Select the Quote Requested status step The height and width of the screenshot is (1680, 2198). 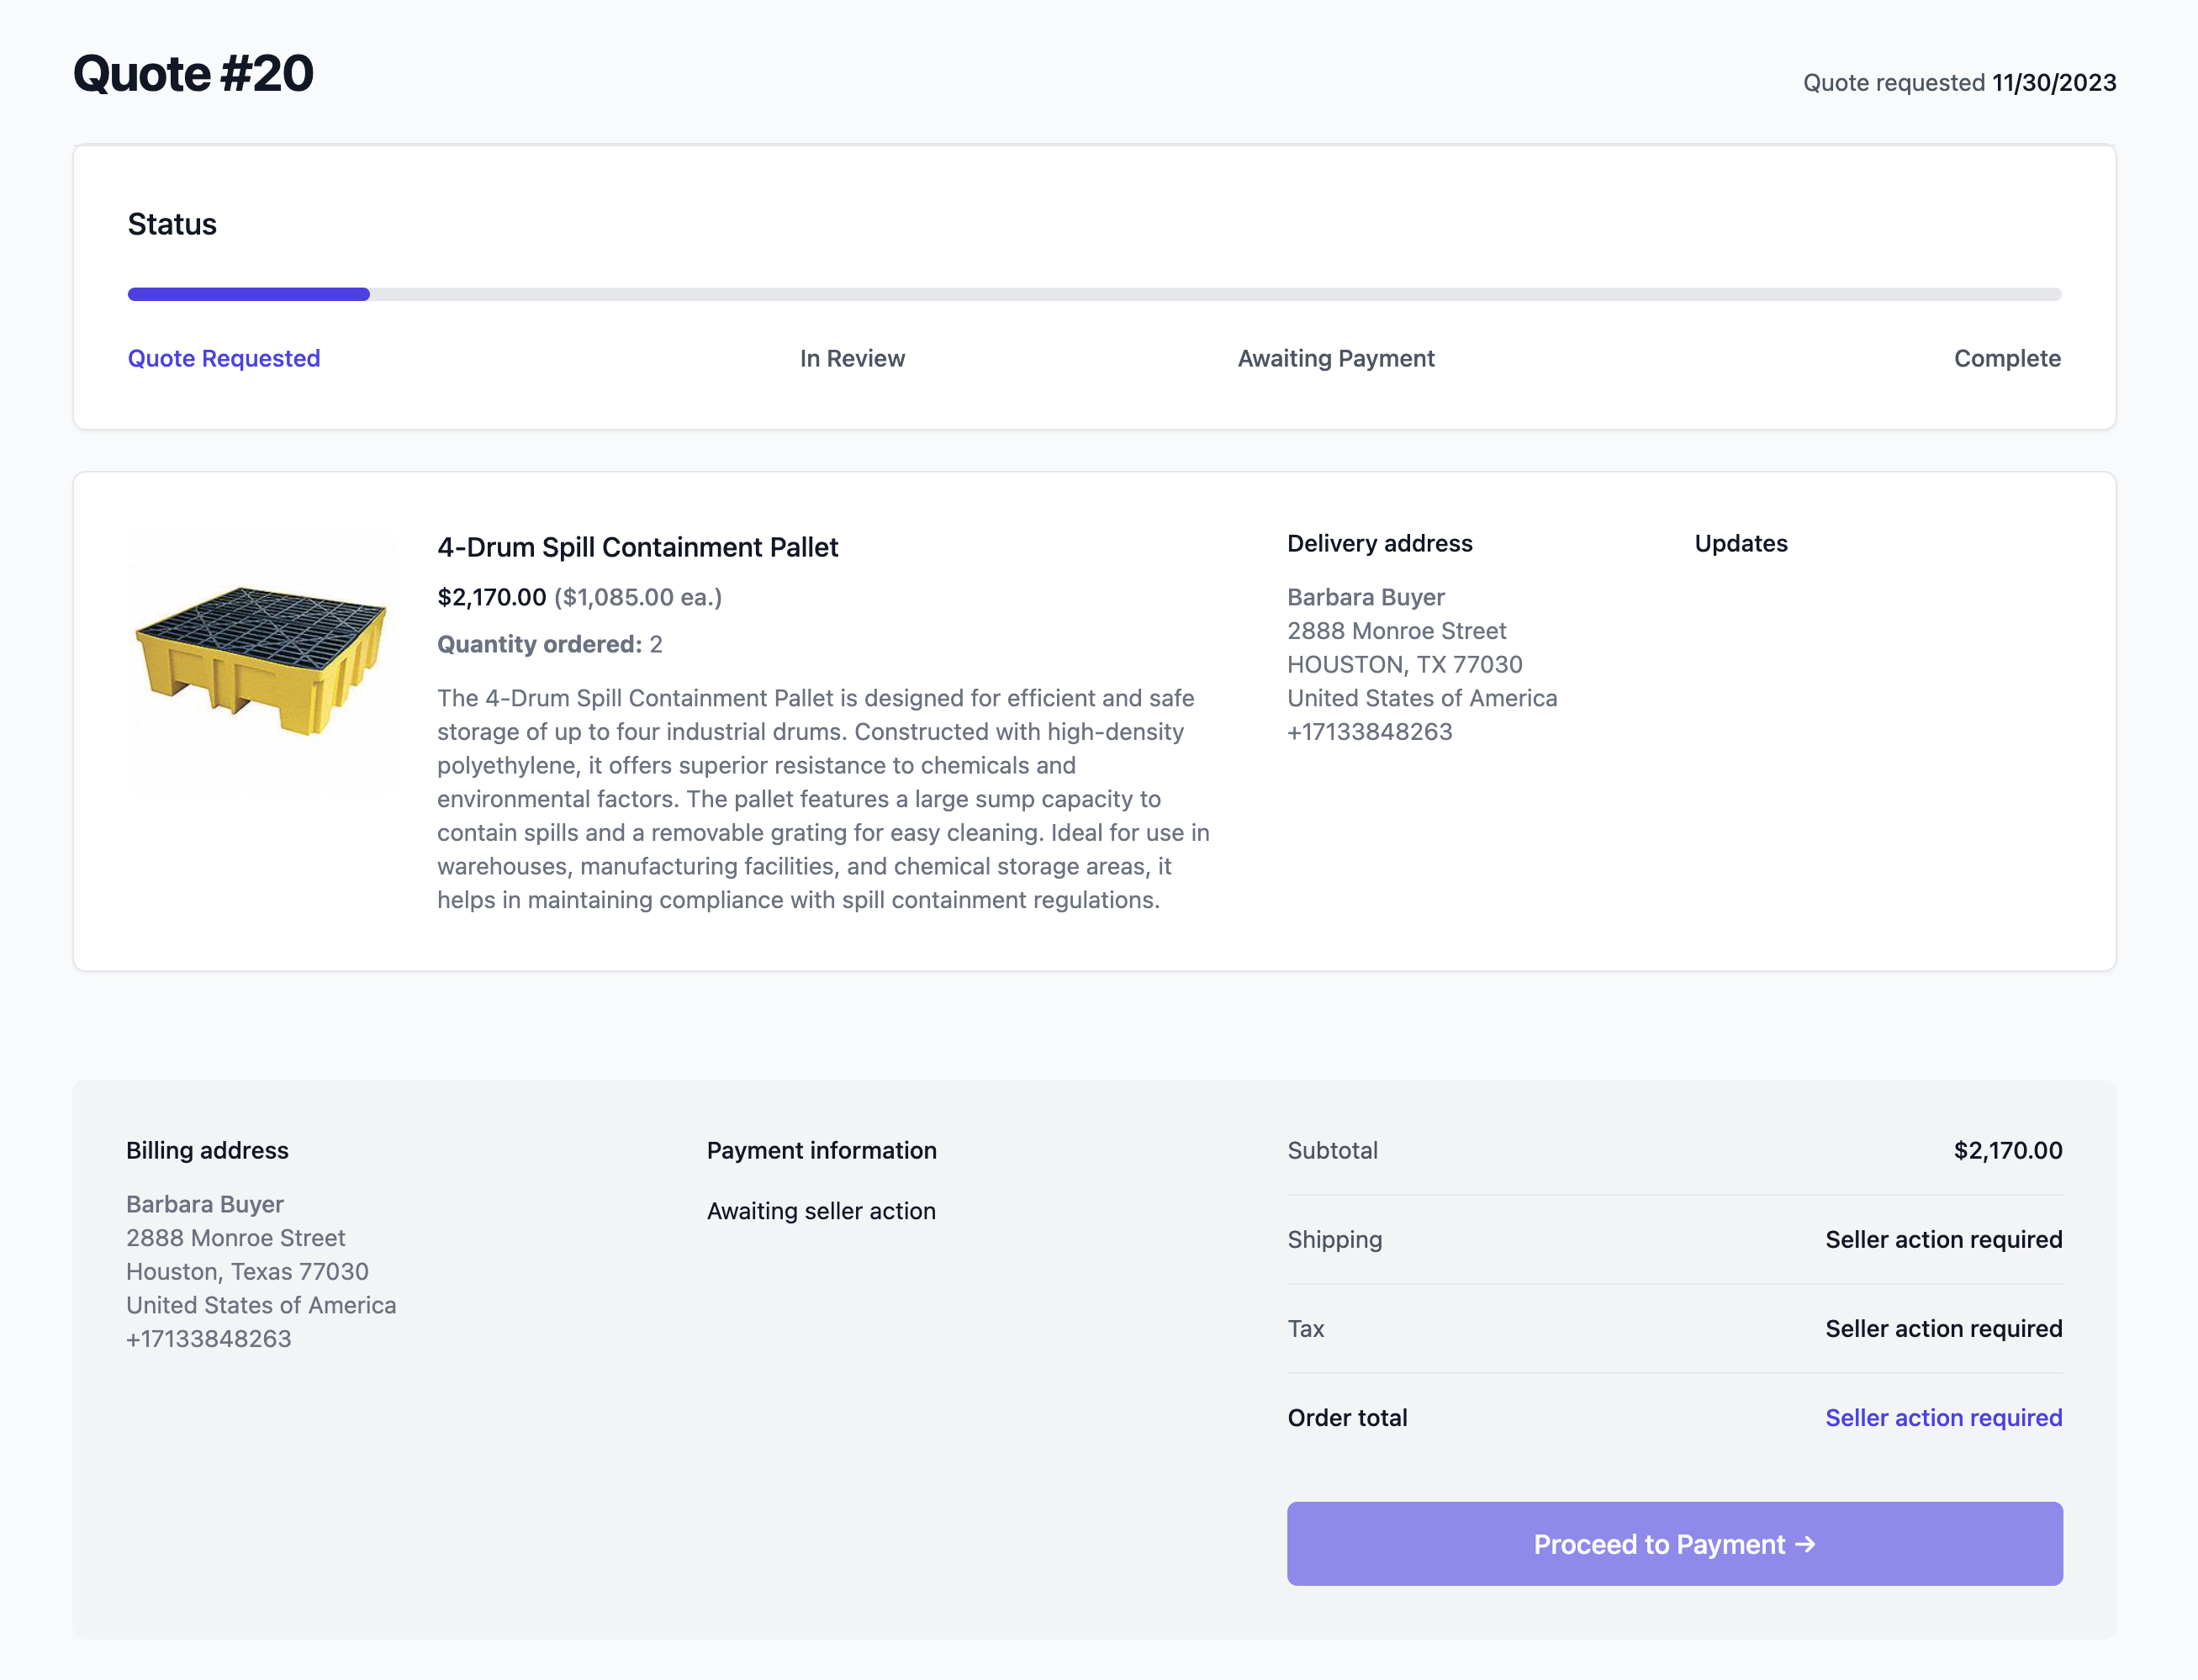click(x=224, y=358)
